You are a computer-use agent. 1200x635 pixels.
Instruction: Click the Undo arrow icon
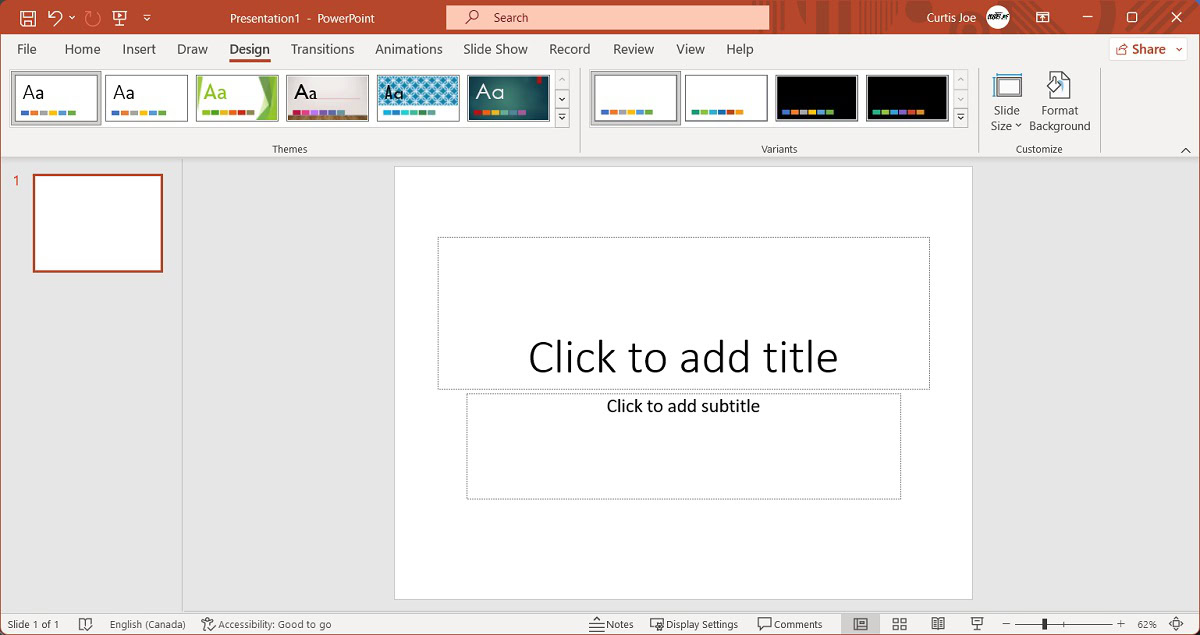point(55,18)
